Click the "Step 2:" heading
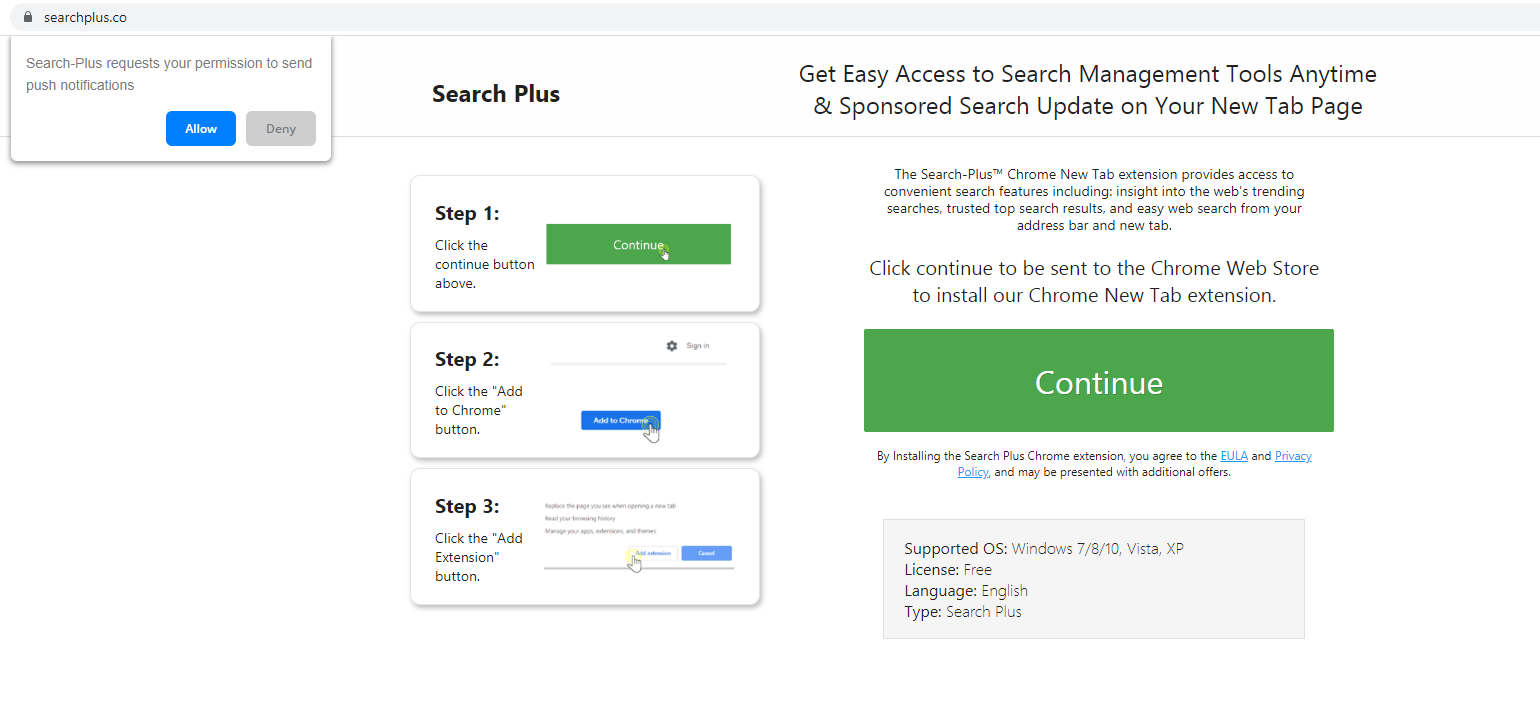1540x720 pixels. pyautogui.click(x=467, y=359)
